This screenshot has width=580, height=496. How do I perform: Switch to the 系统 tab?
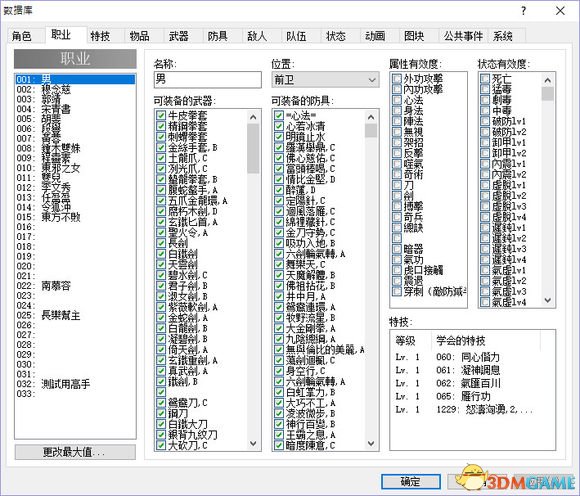click(x=503, y=36)
